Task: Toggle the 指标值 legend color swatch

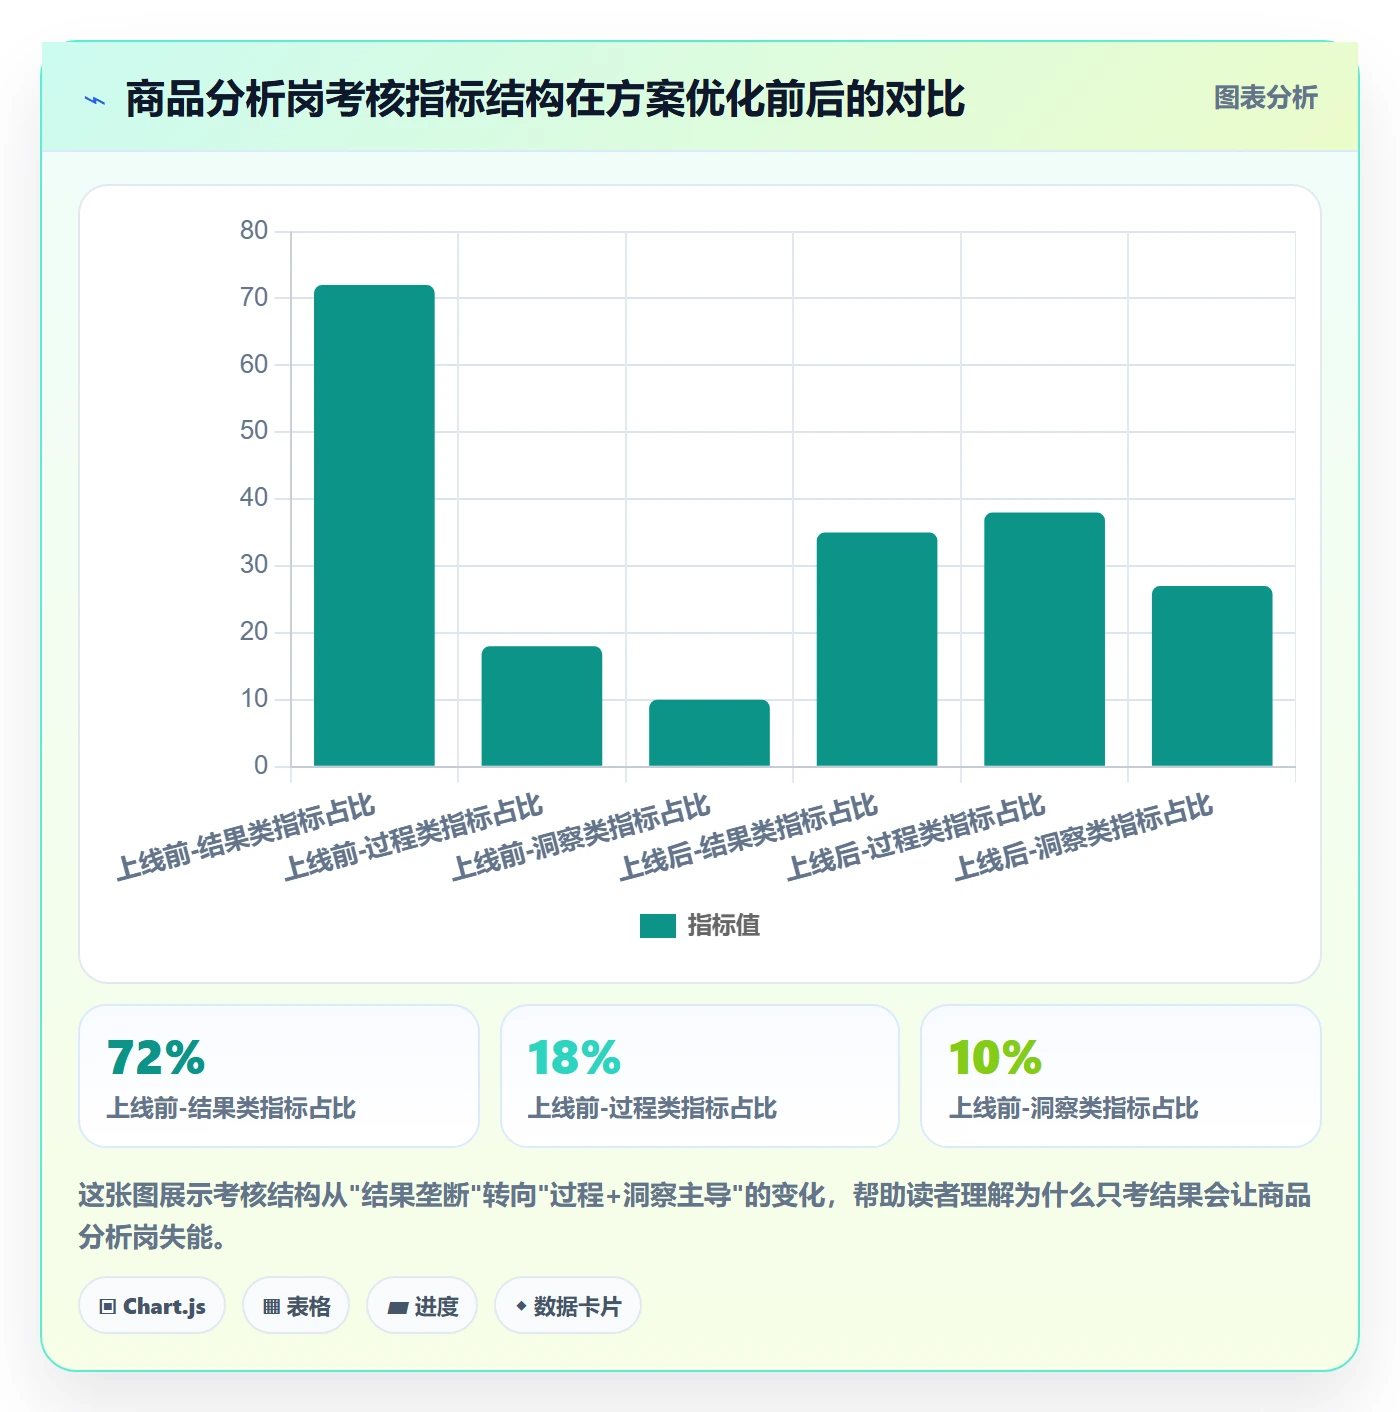Action: click(x=658, y=926)
